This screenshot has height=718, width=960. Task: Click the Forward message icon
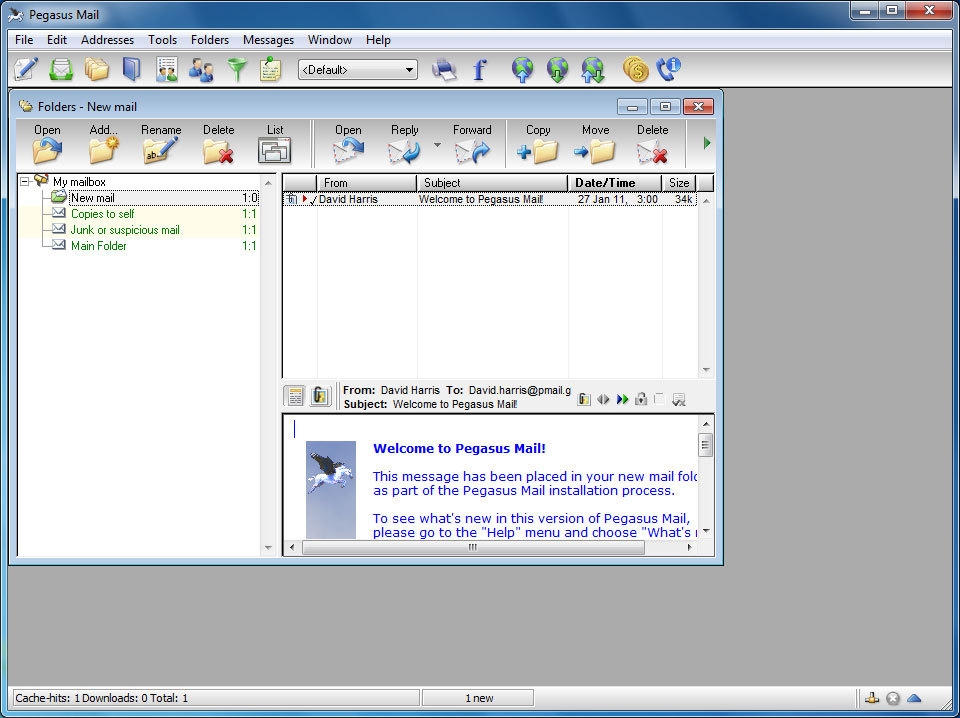(471, 151)
